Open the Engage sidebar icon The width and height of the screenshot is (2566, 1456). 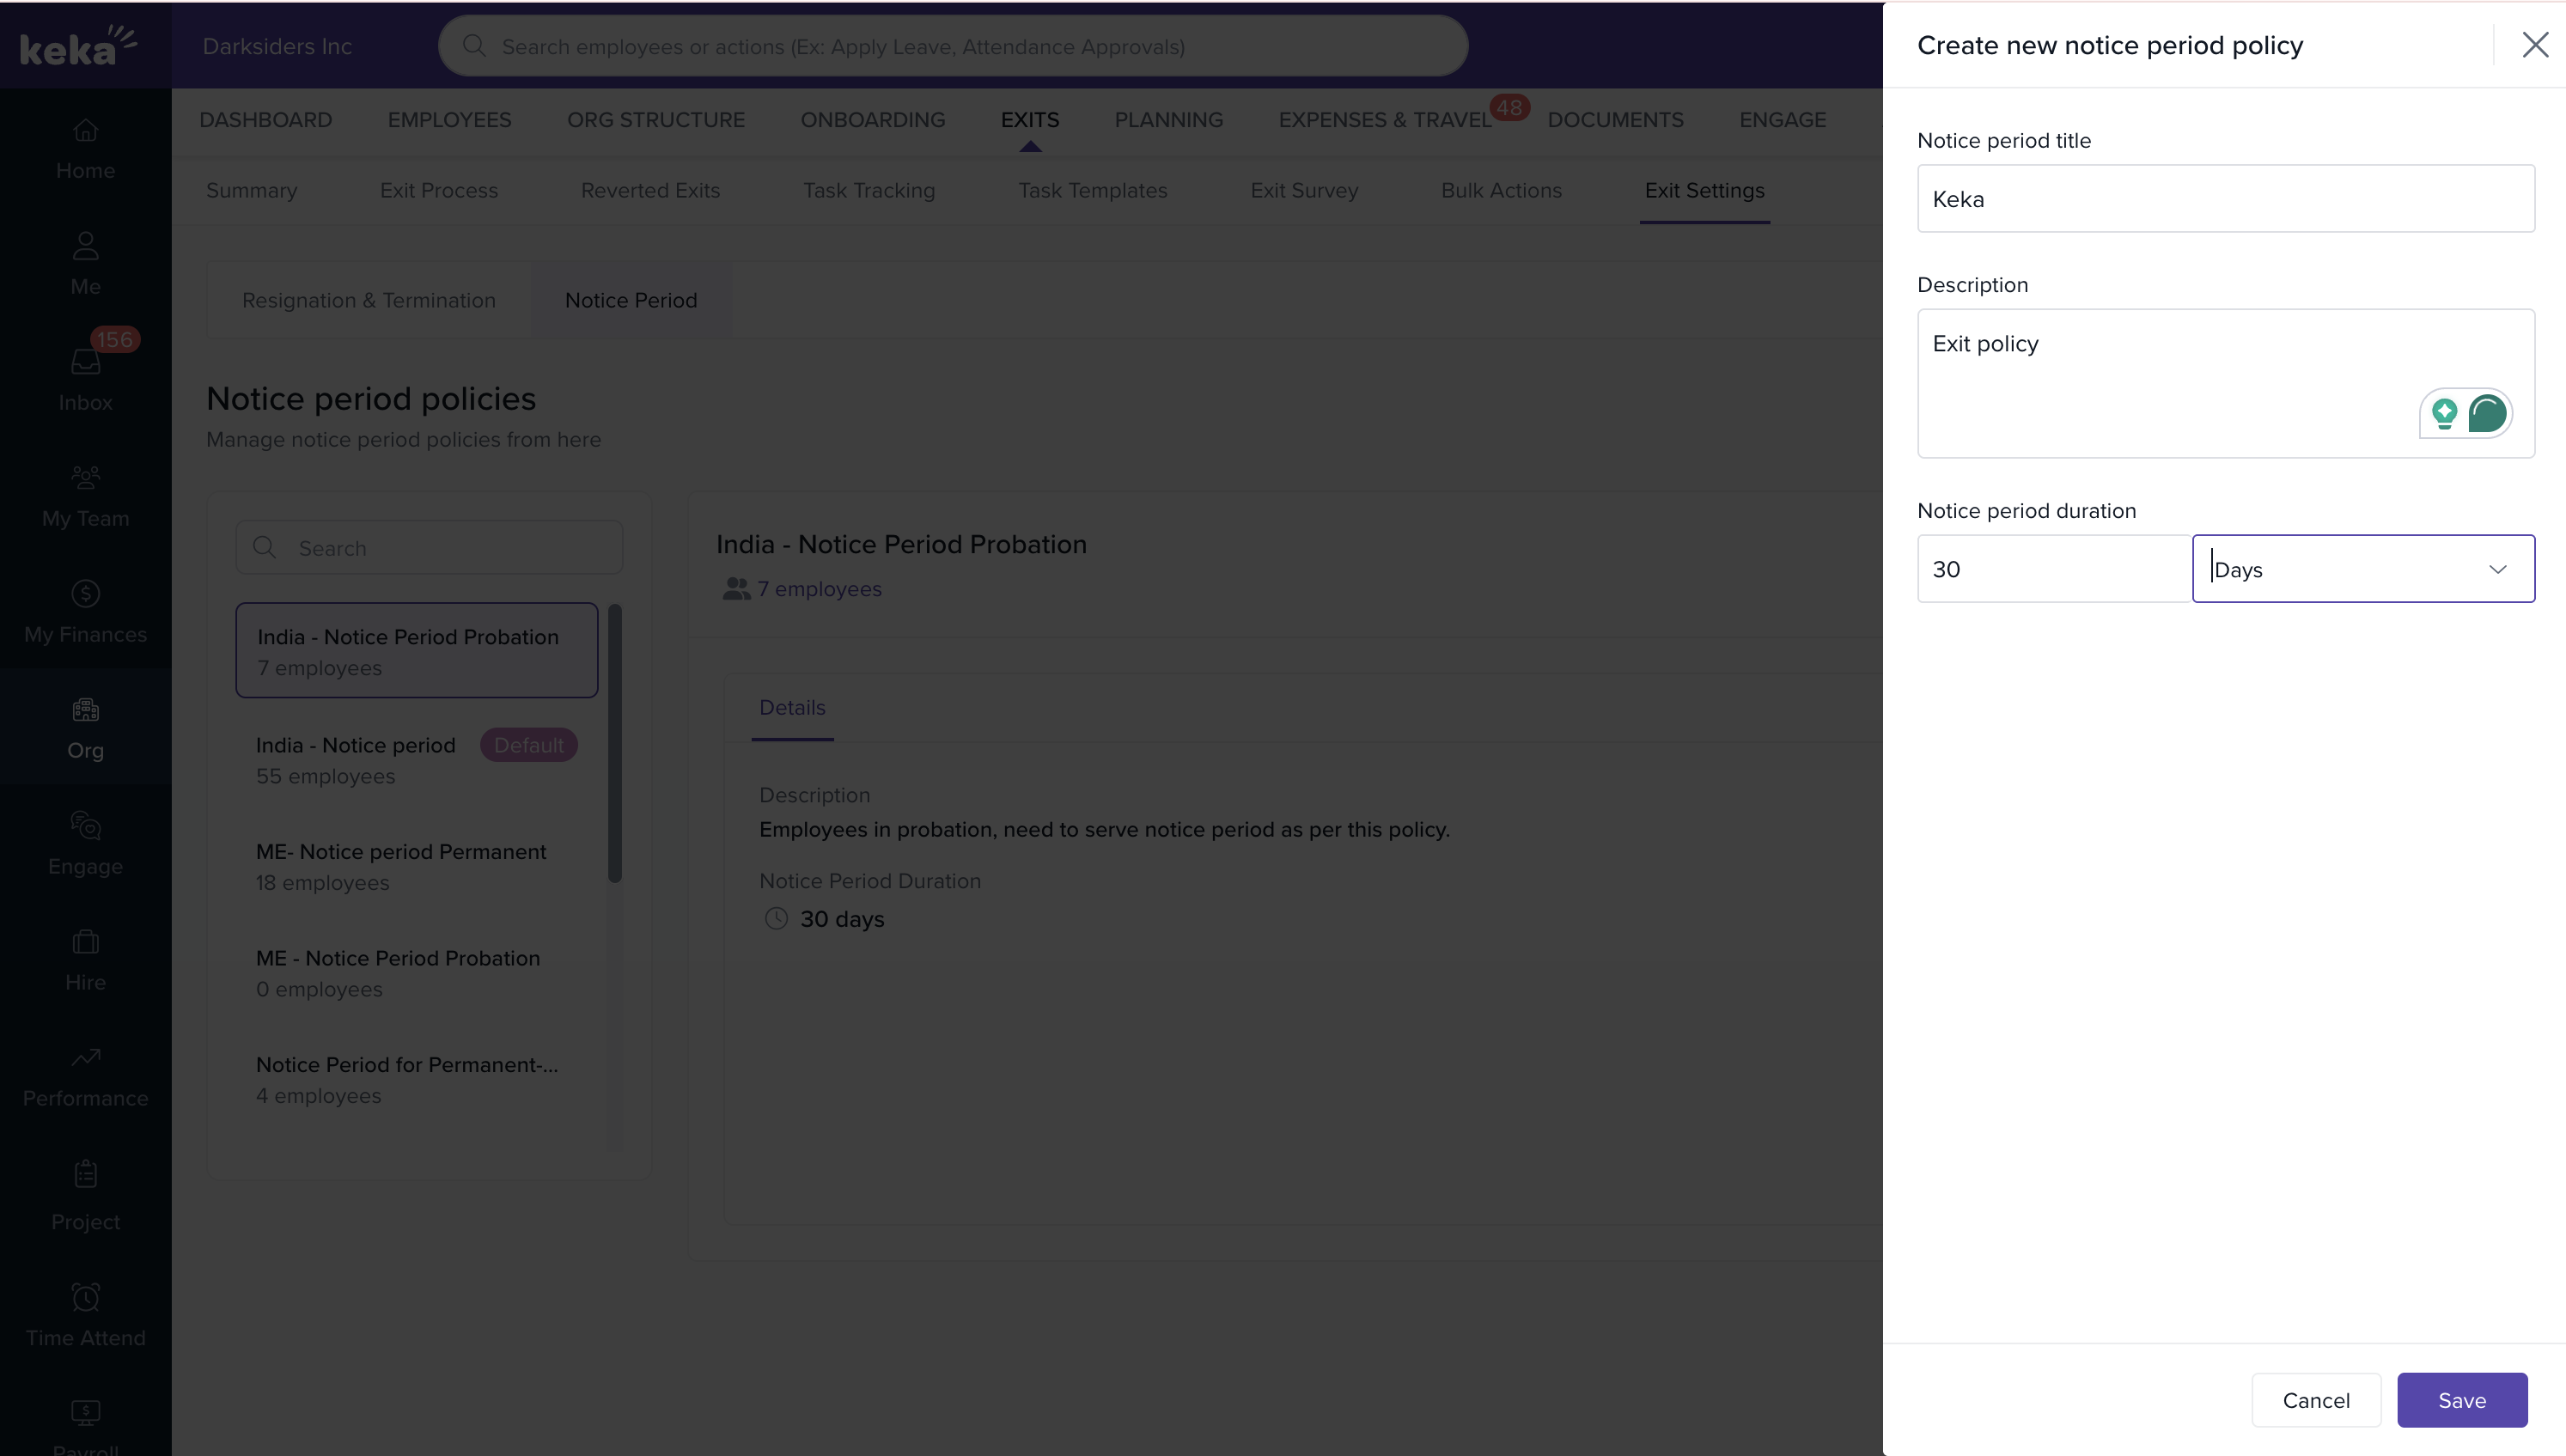tap(85, 826)
